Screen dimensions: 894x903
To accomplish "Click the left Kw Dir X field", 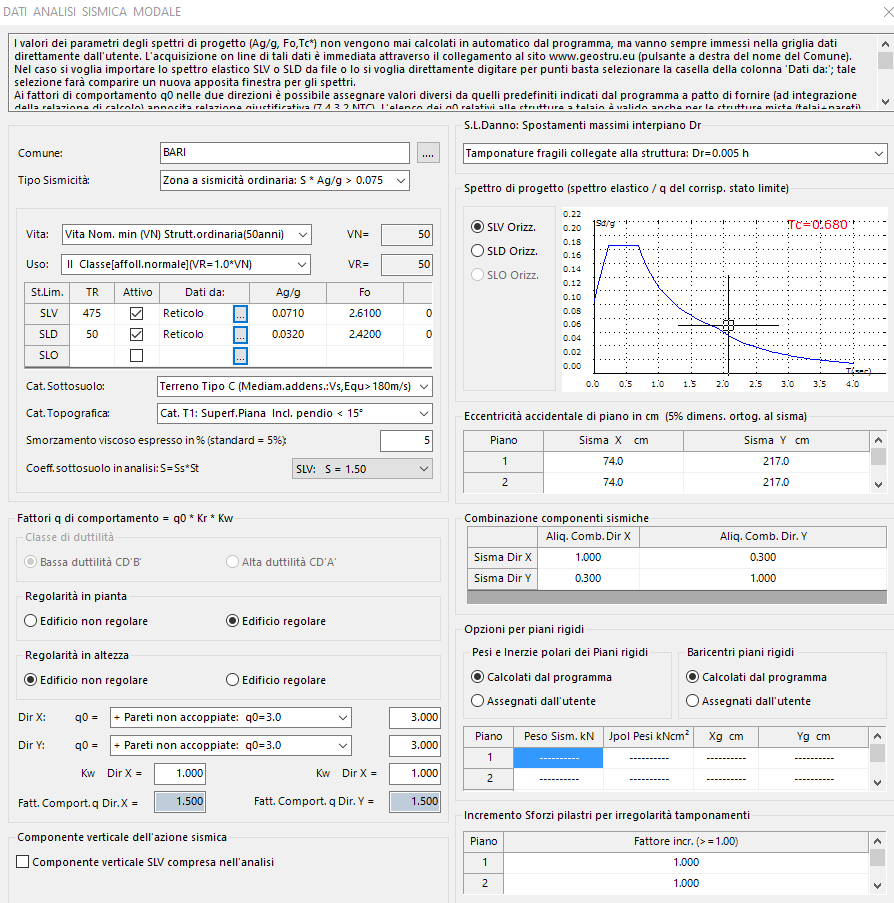I will [x=180, y=773].
